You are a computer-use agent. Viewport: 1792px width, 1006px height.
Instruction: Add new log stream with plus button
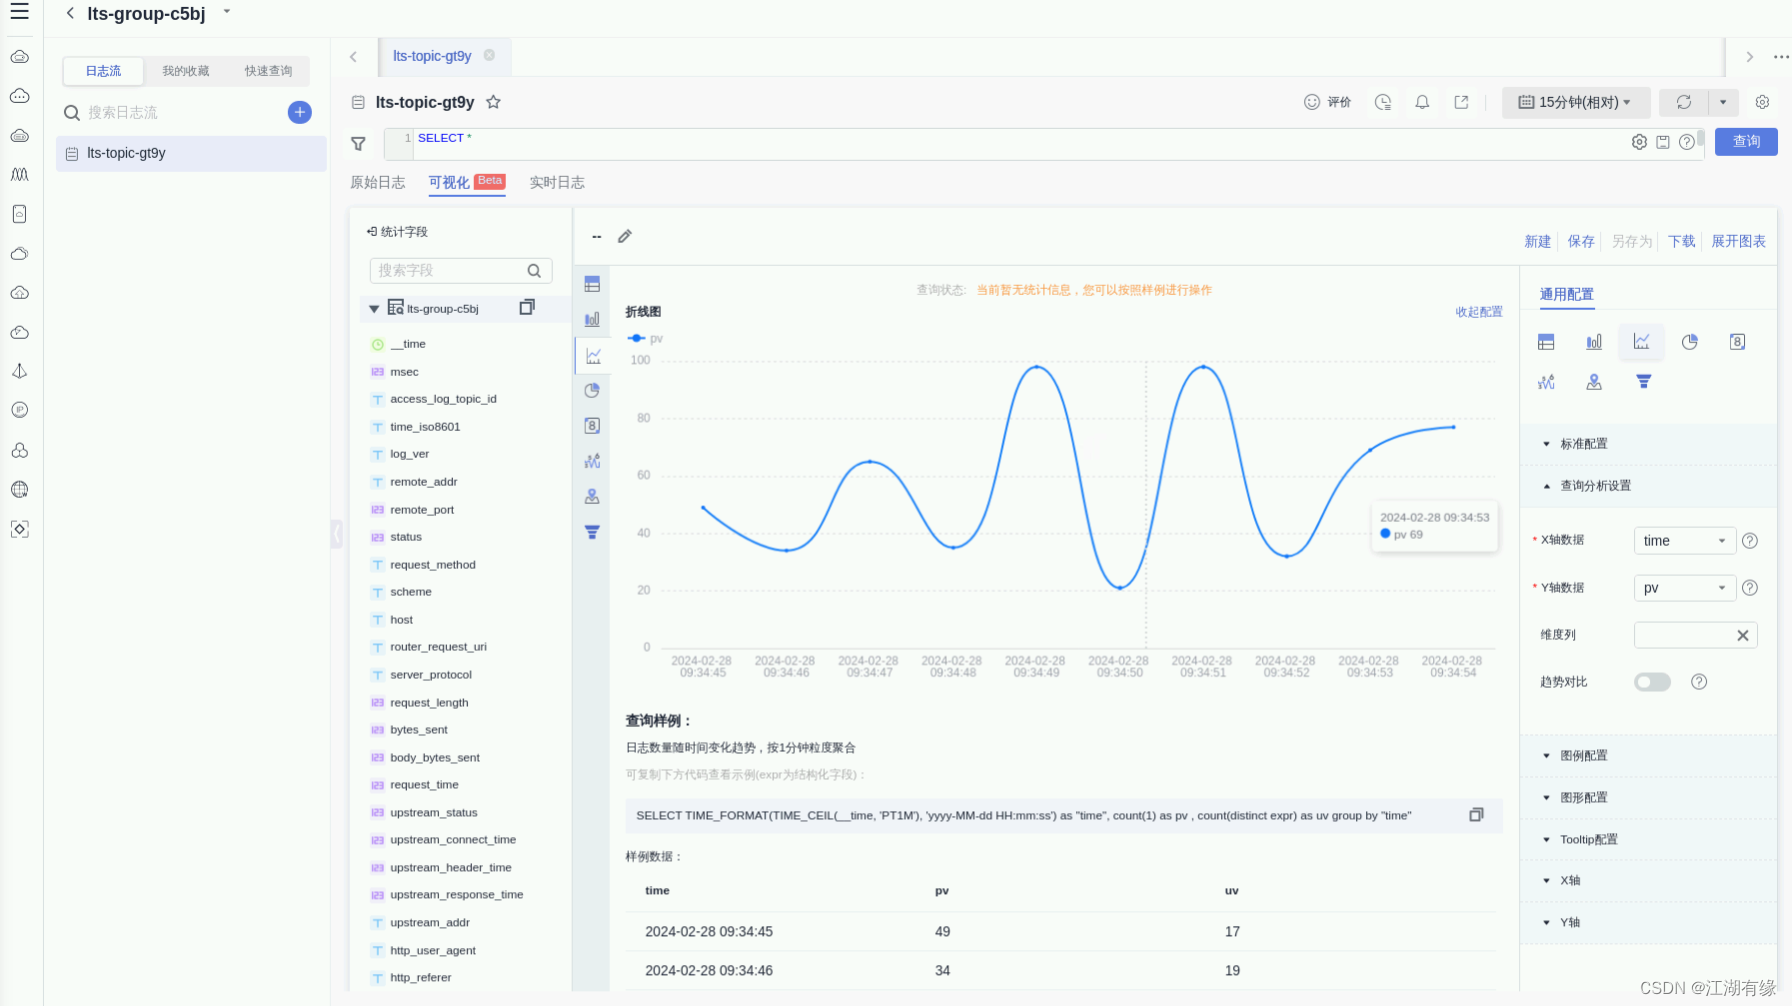[x=300, y=112]
